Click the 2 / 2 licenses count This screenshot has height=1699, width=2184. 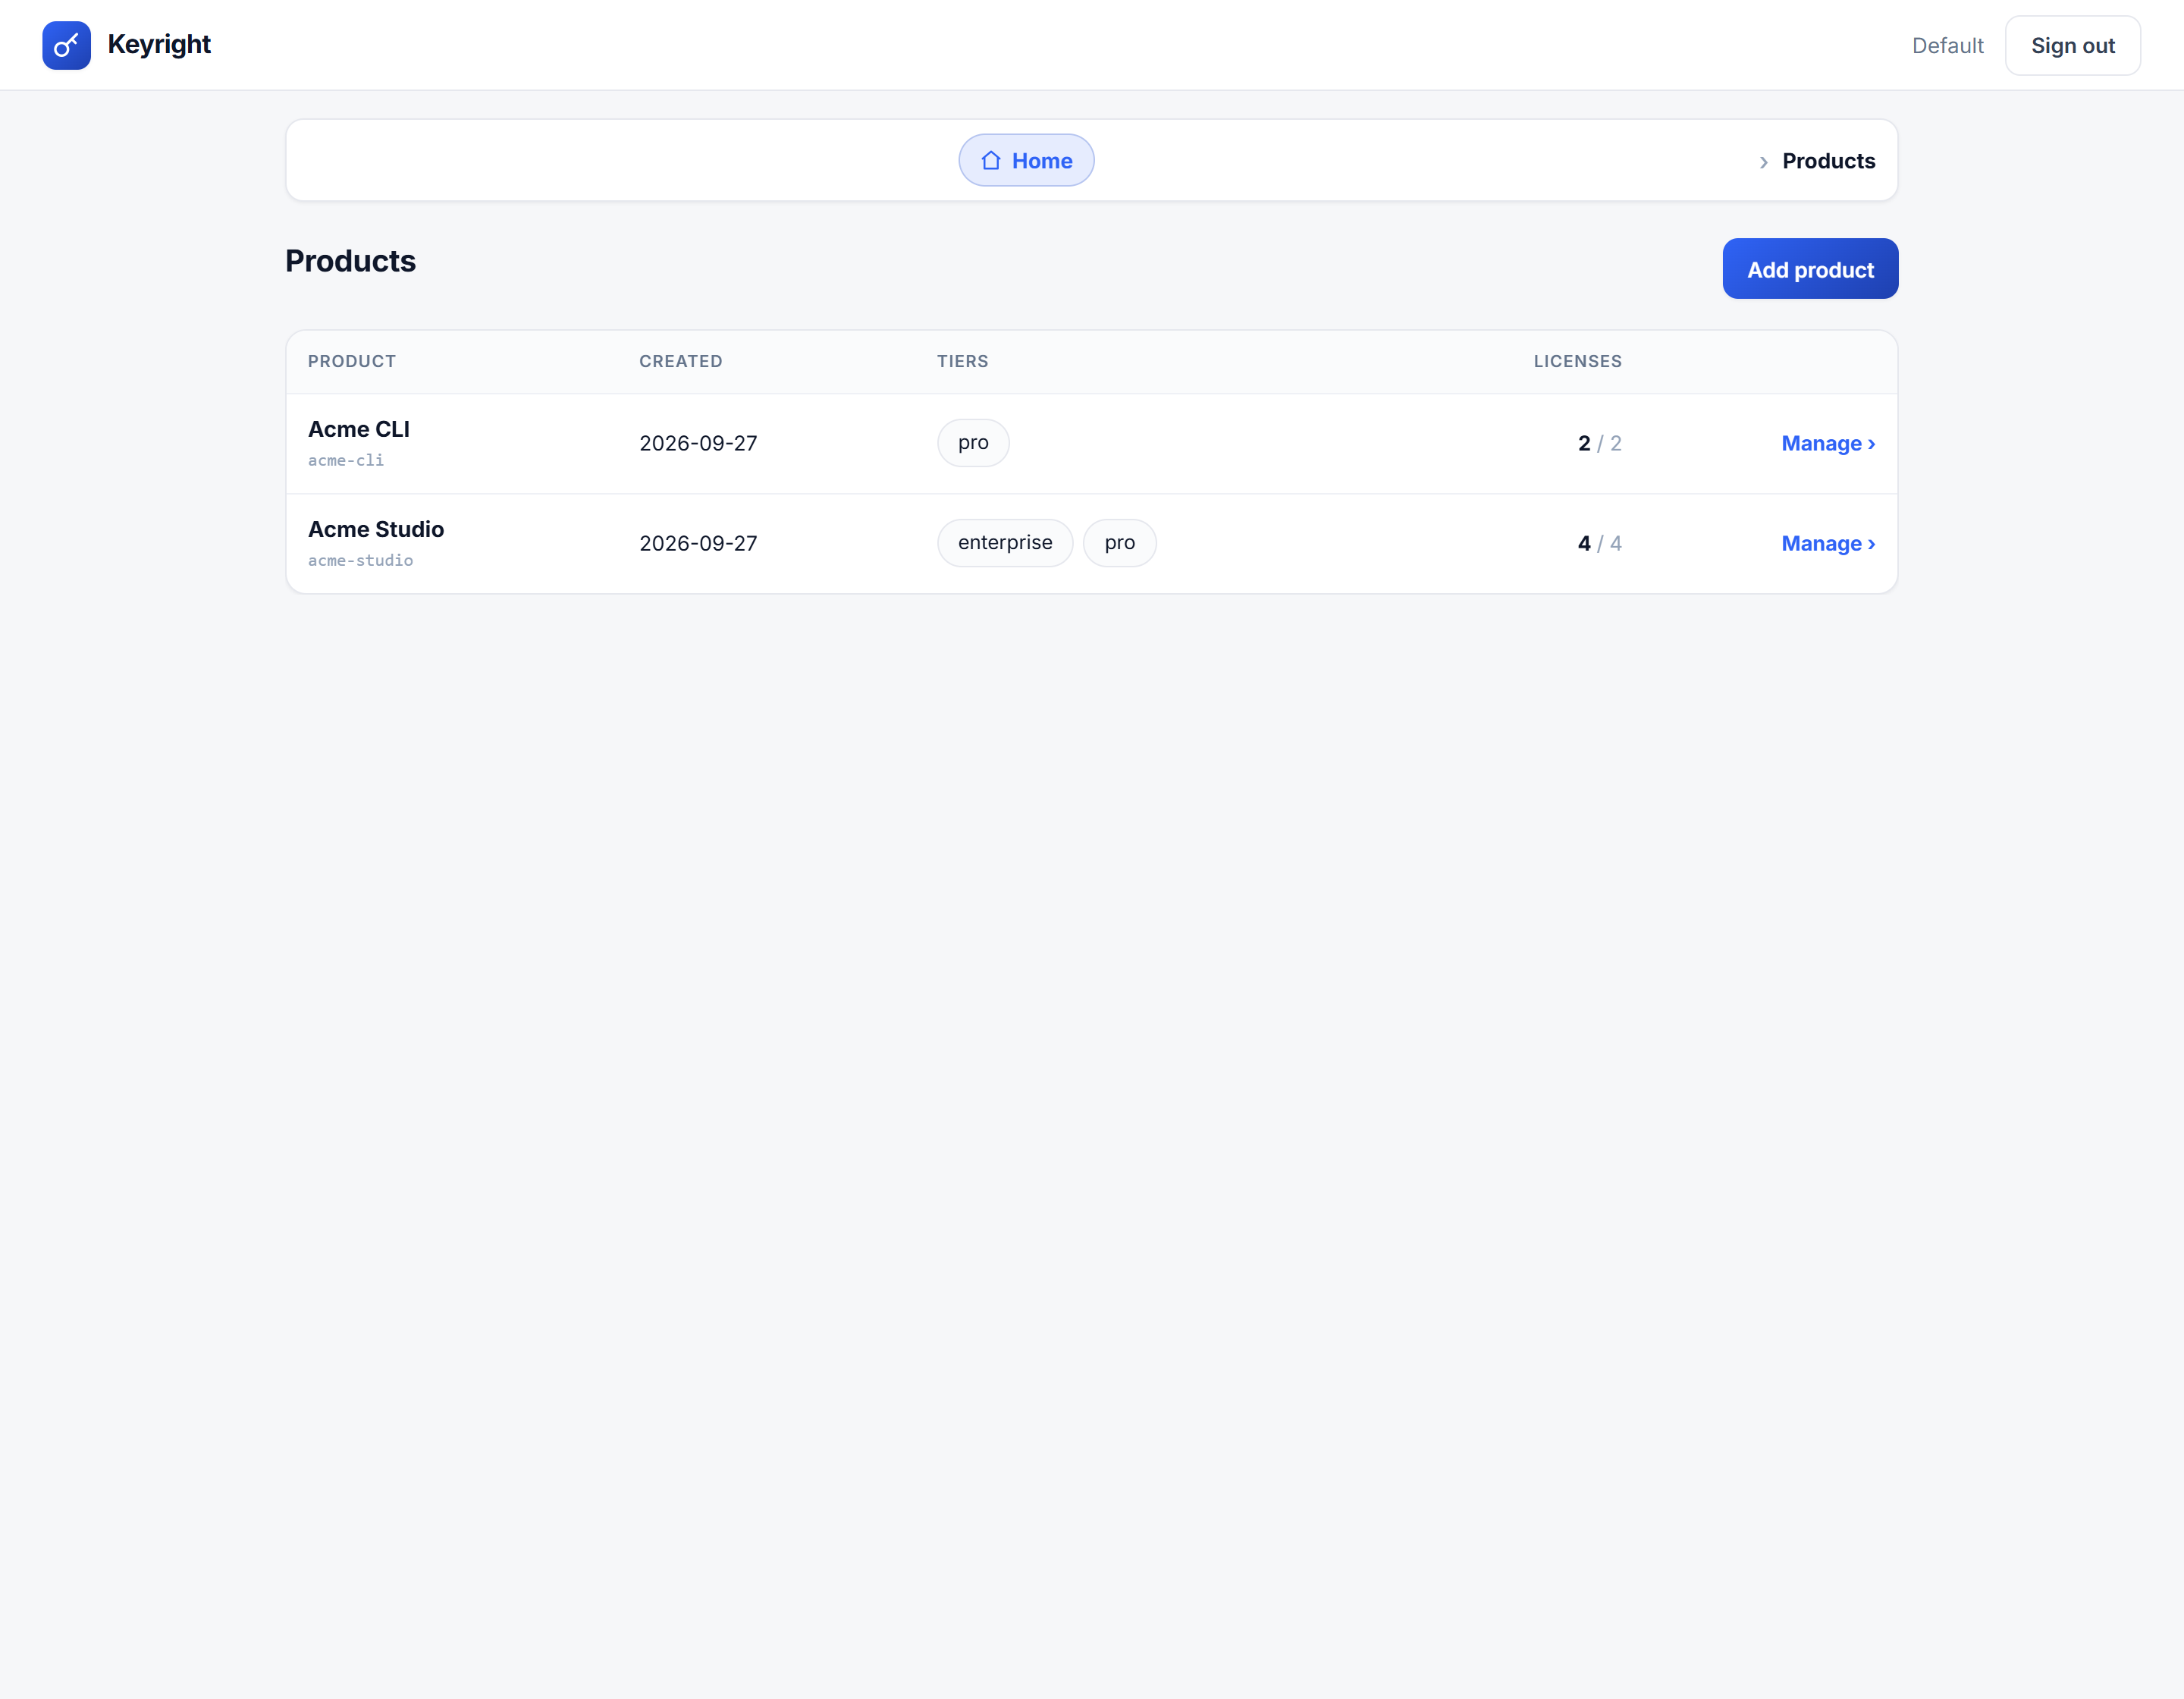click(x=1599, y=443)
